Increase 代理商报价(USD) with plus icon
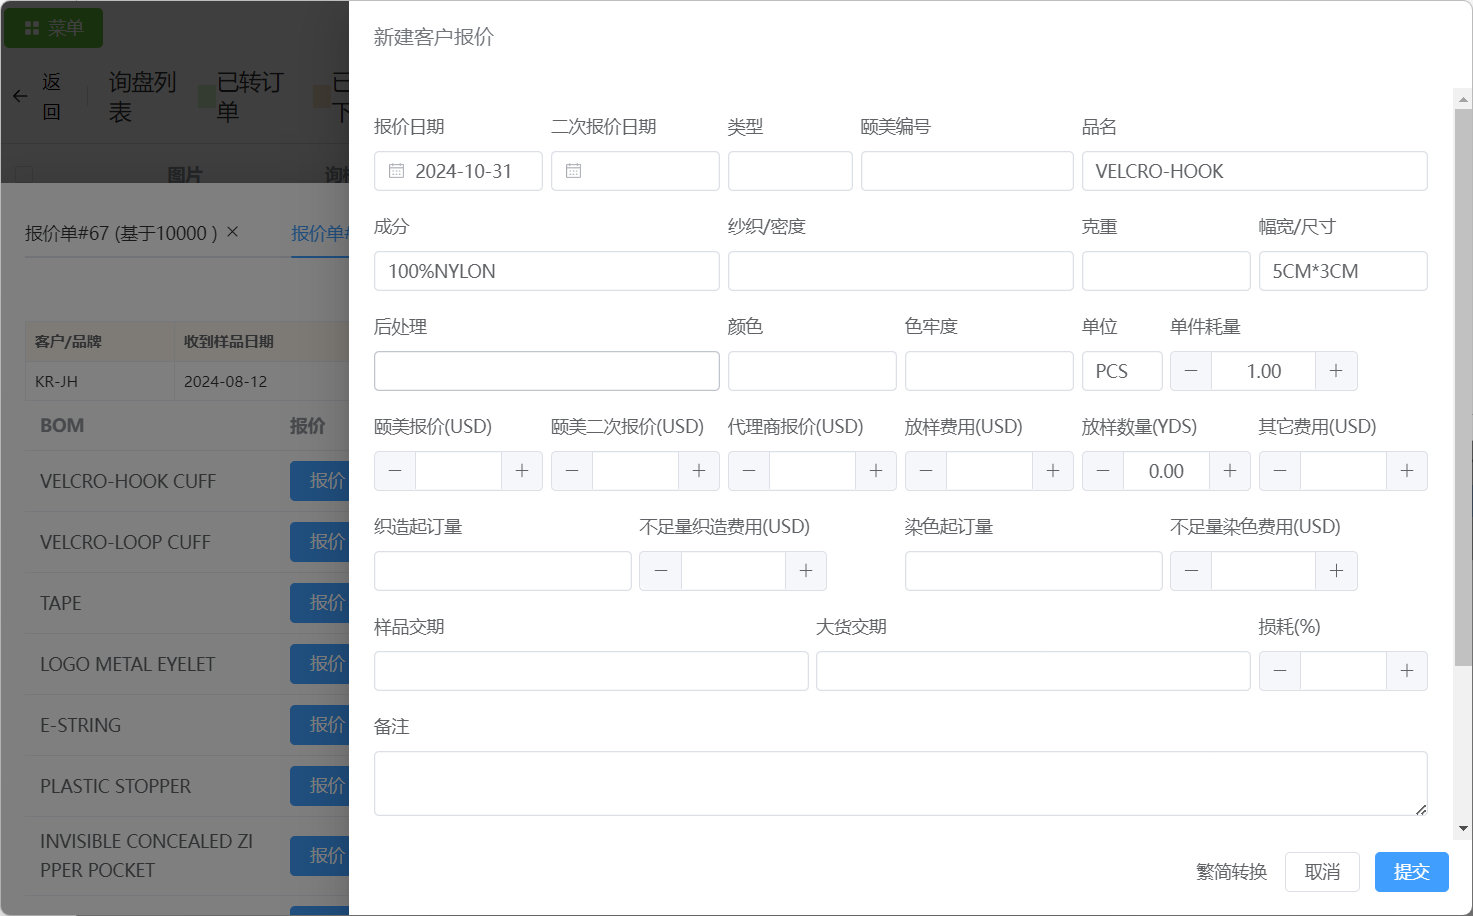Screen dimensions: 1473x916 click(x=876, y=471)
